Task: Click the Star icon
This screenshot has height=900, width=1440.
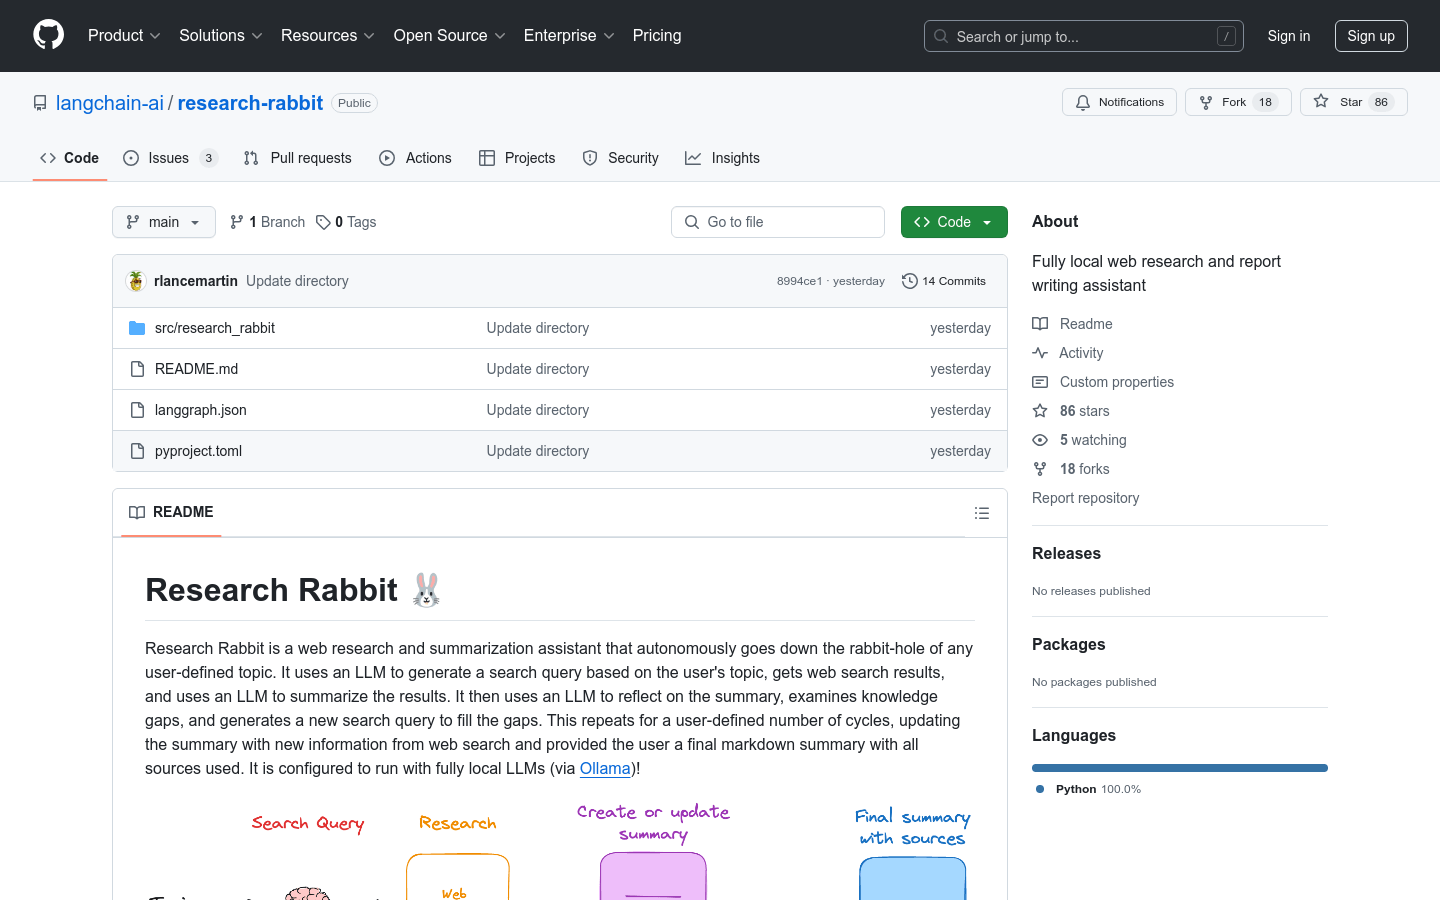Action: pyautogui.click(x=1321, y=101)
